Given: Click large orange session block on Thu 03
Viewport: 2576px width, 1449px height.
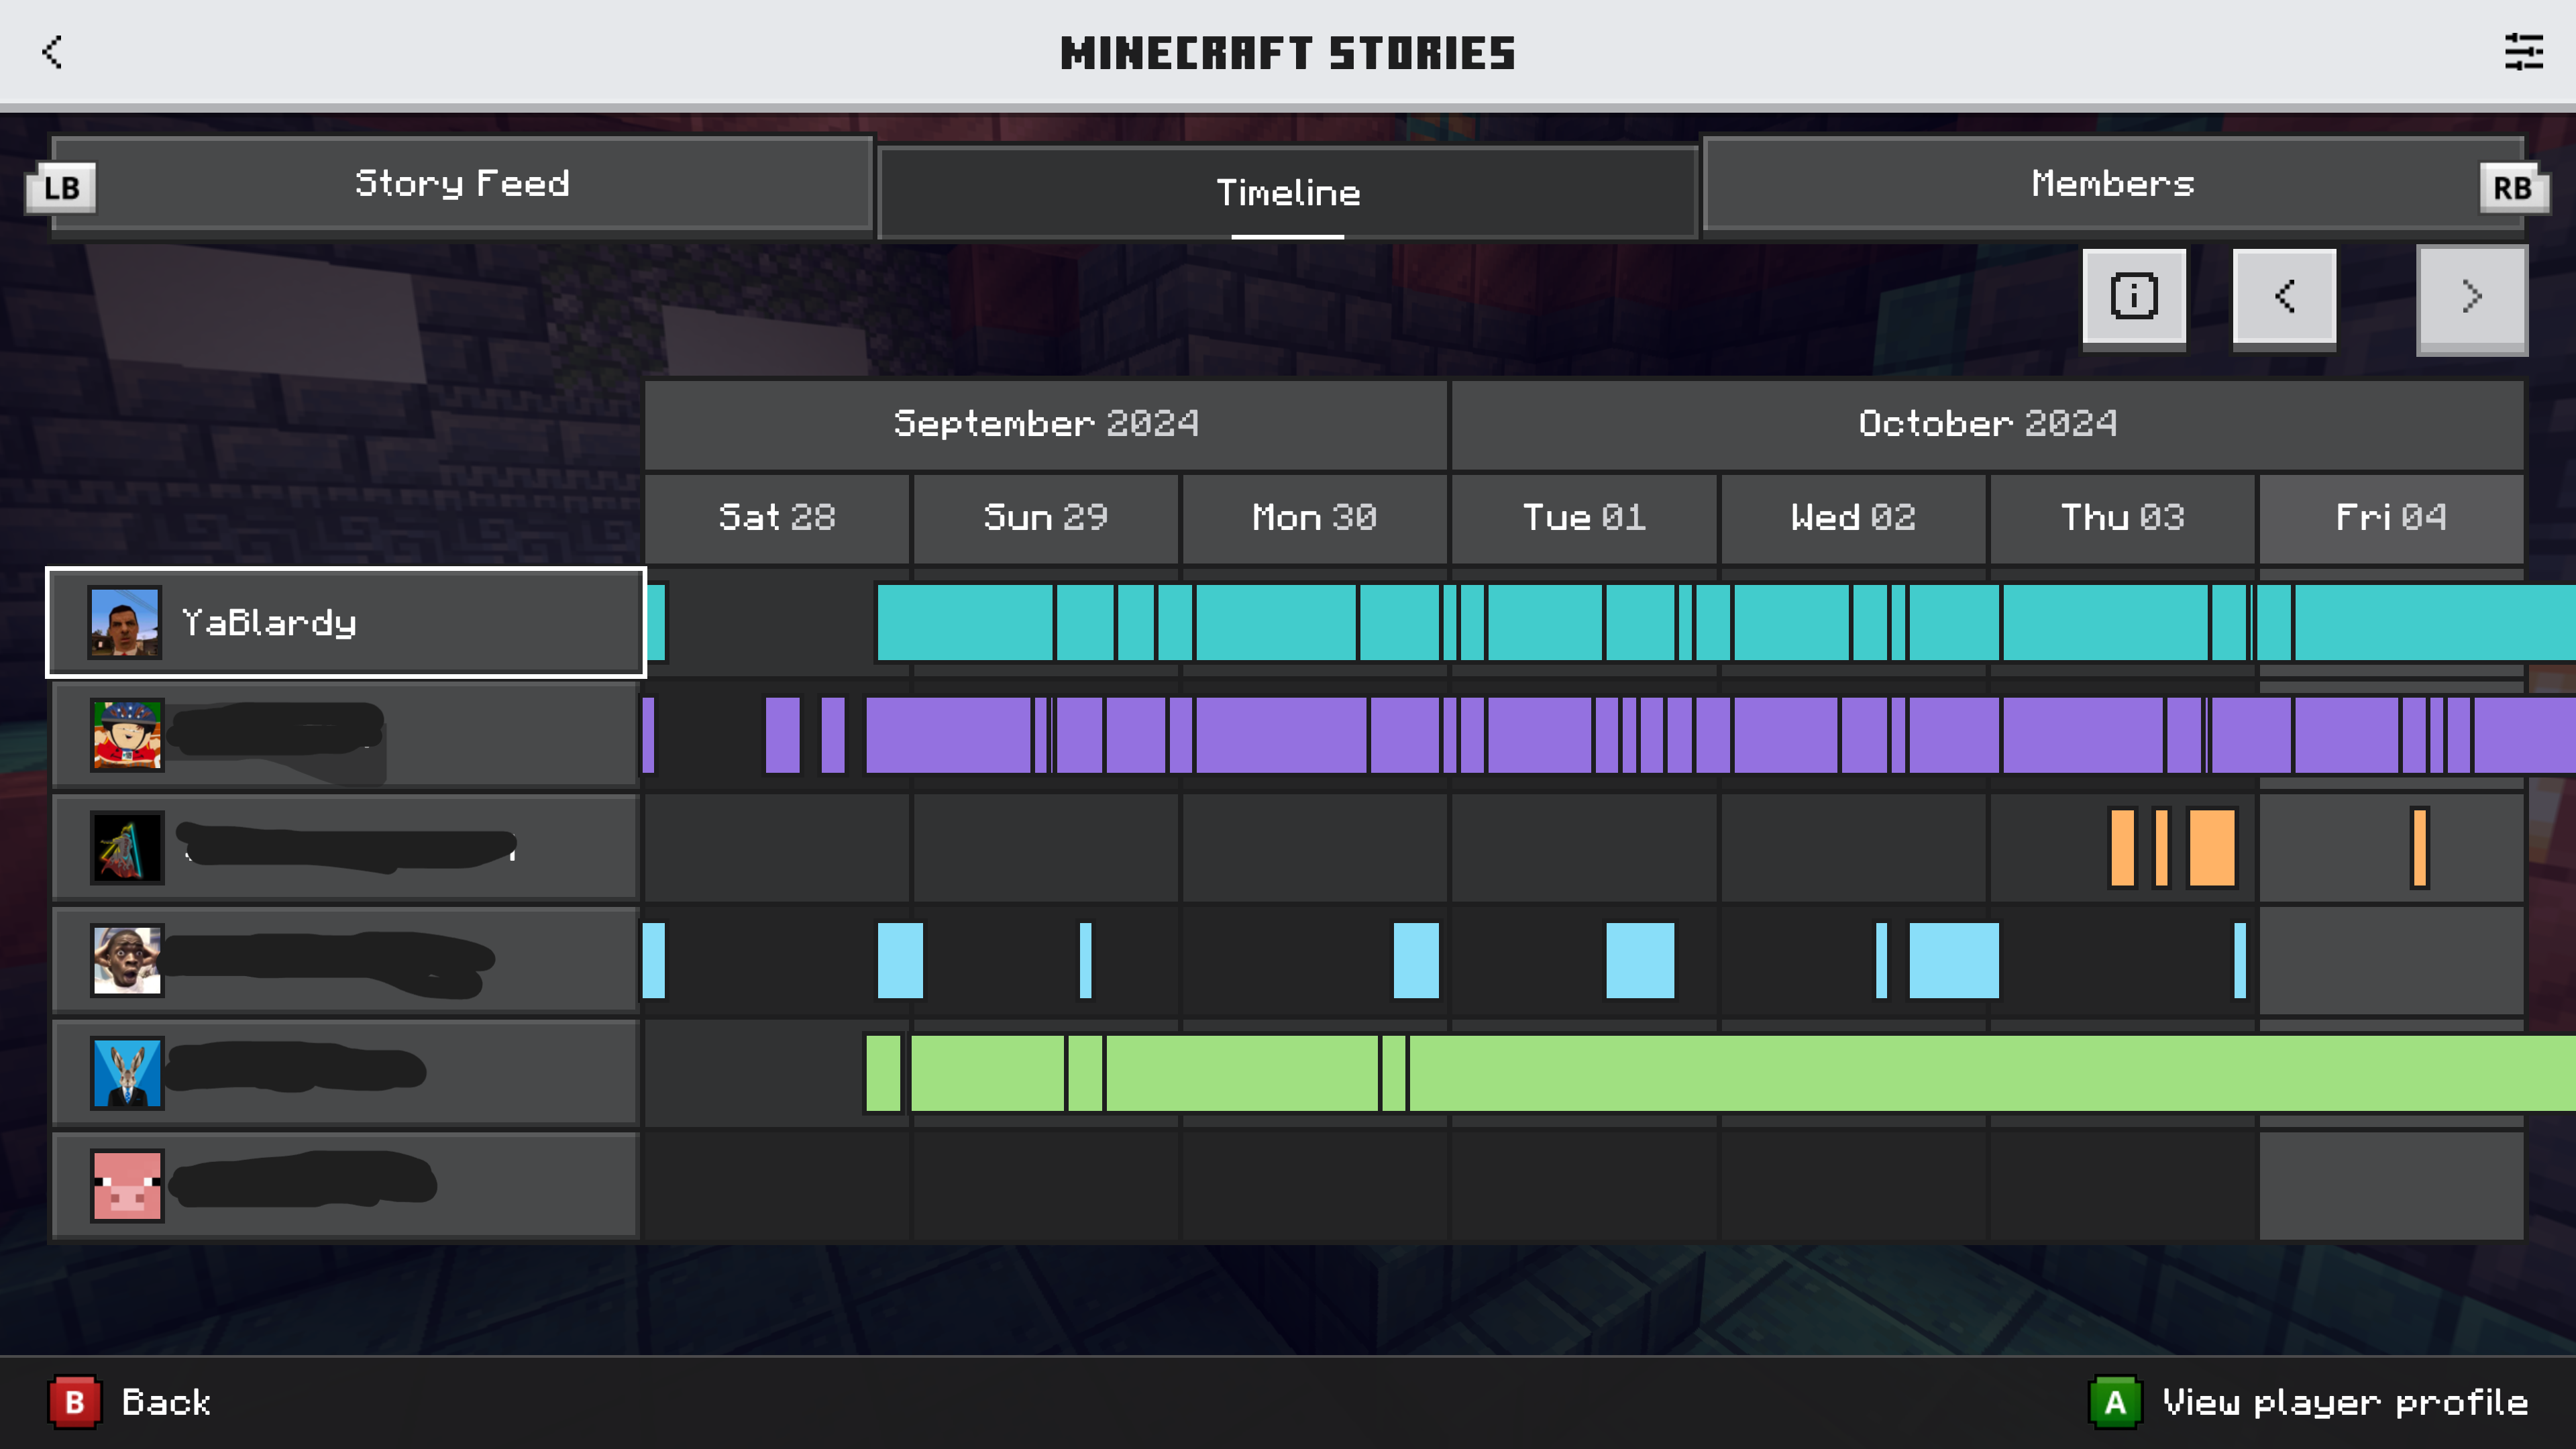Looking at the screenshot, I should click(2211, 848).
